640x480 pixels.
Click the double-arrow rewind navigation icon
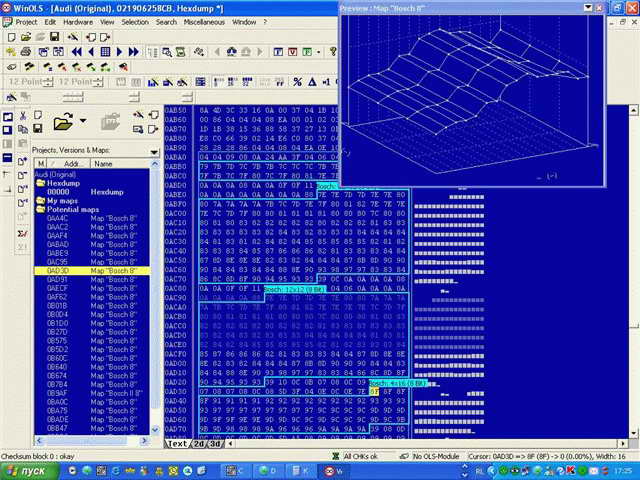tap(78, 51)
